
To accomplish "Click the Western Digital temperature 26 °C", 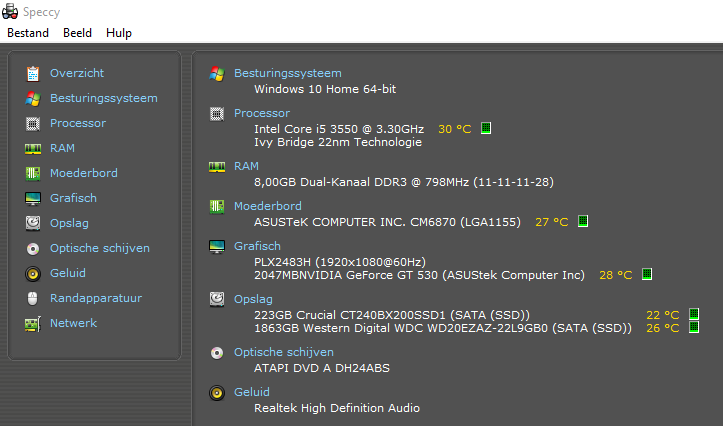I will coord(663,328).
